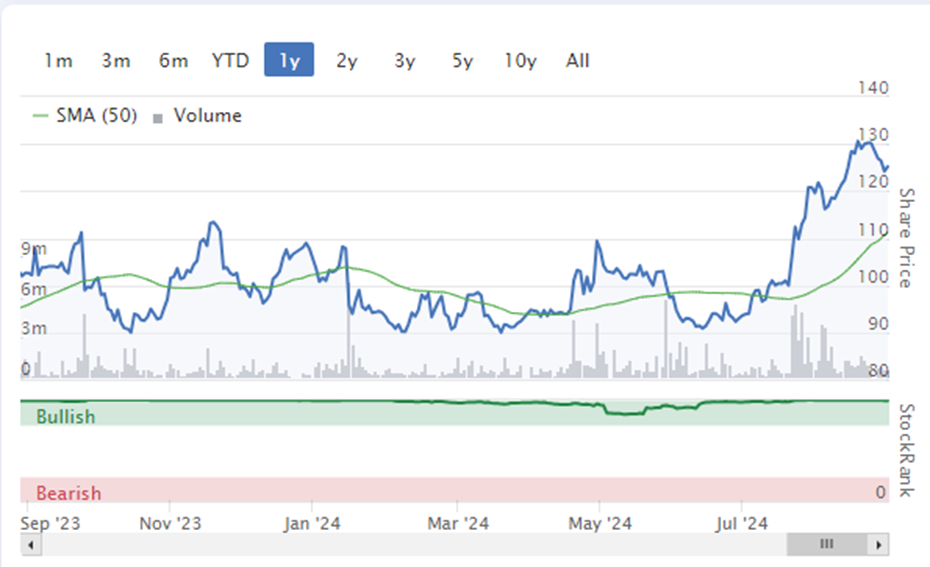Switch chart to 2y range
This screenshot has height=567, width=930.
[x=347, y=60]
